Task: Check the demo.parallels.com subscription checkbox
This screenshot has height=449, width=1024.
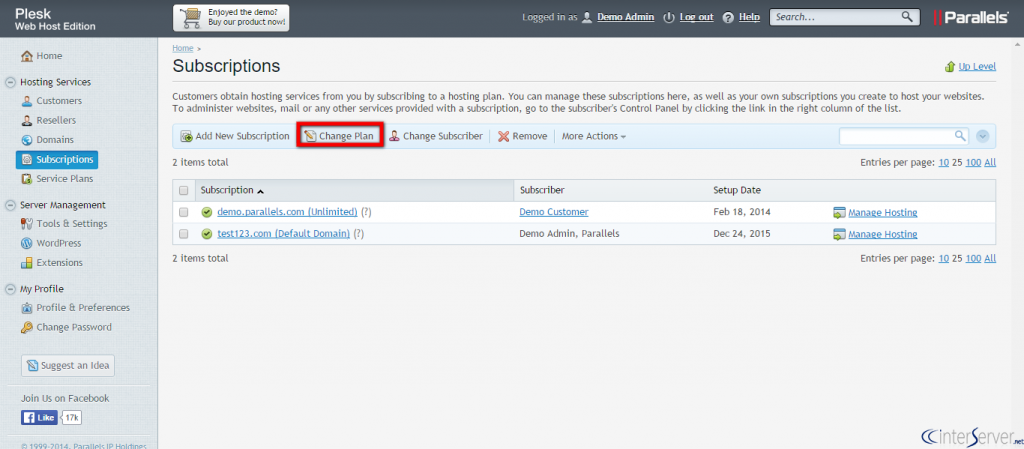Action: (184, 212)
